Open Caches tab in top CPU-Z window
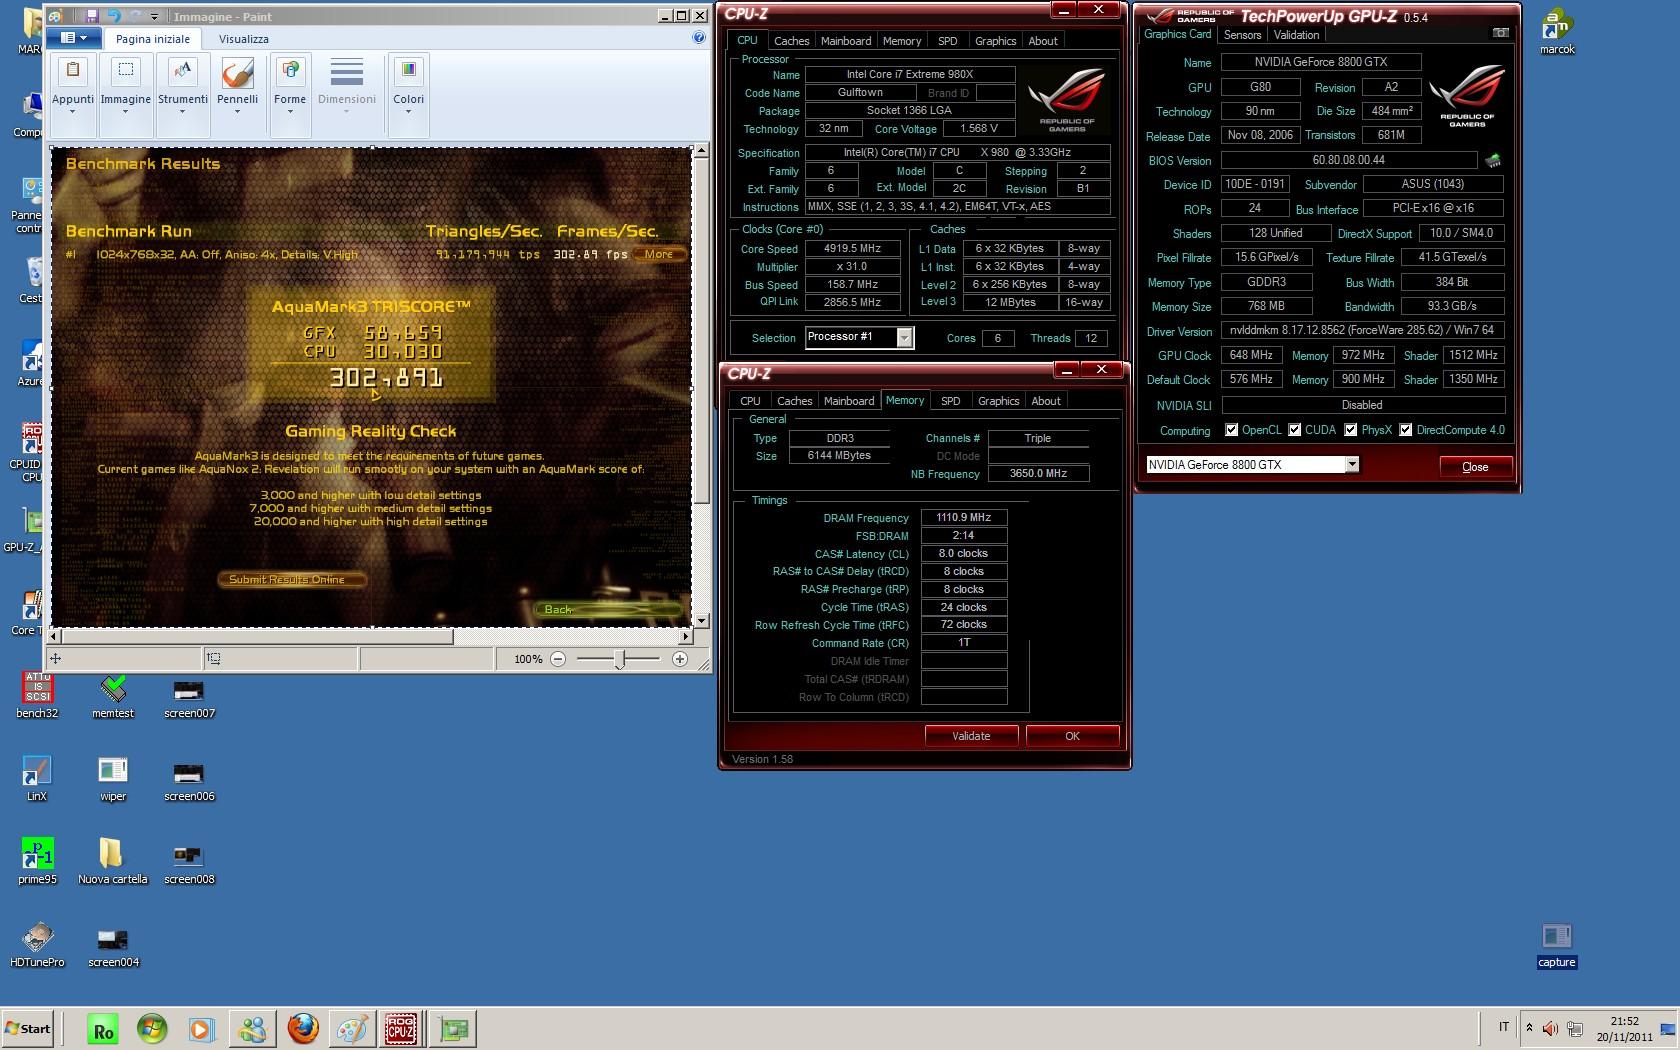 pos(791,41)
